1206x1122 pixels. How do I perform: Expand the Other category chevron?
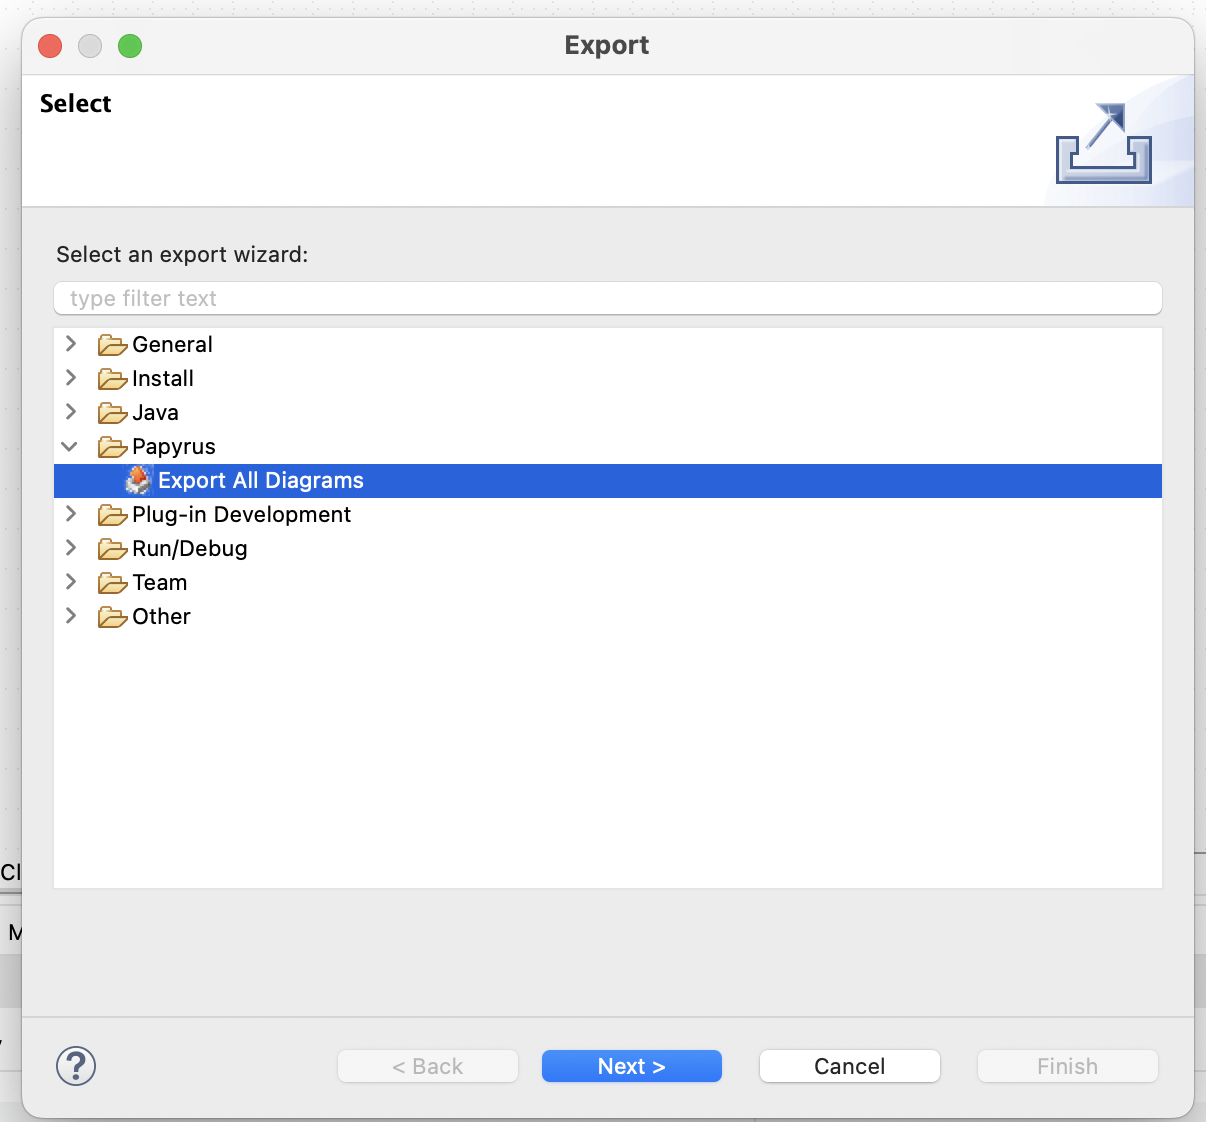click(71, 616)
